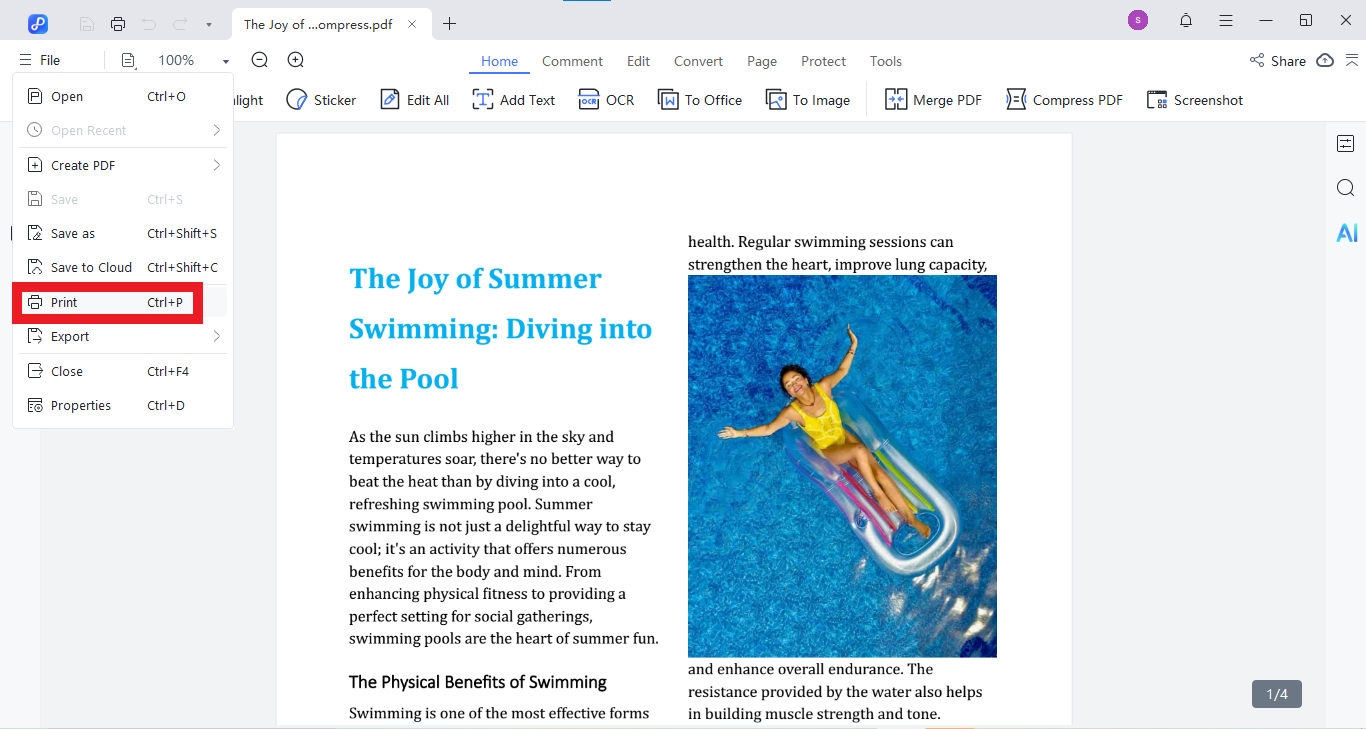The height and width of the screenshot is (729, 1366).
Task: Expand the Create PDF submenu
Action: point(123,165)
